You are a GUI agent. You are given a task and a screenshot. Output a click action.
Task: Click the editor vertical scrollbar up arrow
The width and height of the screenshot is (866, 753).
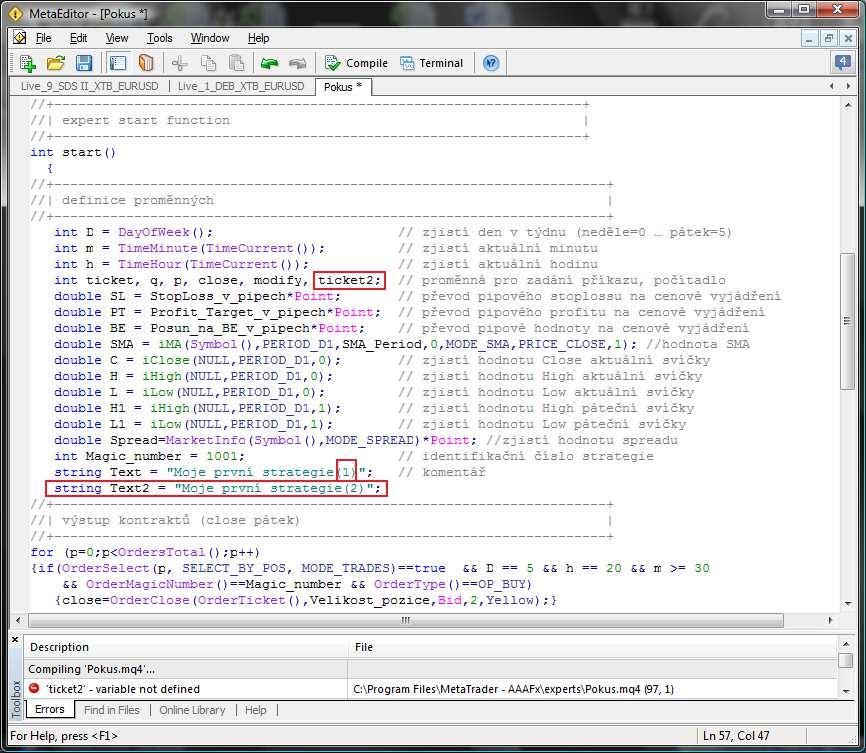tap(848, 104)
